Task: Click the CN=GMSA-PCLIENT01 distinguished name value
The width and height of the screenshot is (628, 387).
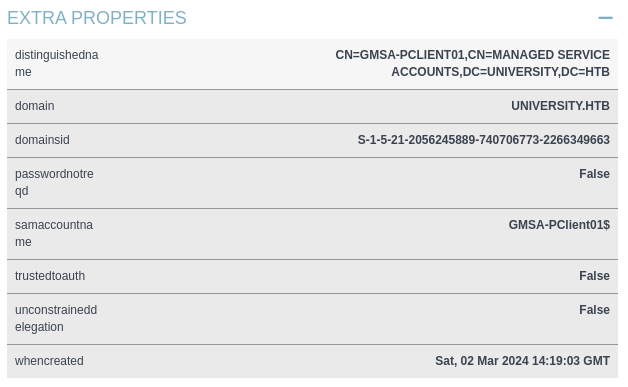Action: (473, 63)
